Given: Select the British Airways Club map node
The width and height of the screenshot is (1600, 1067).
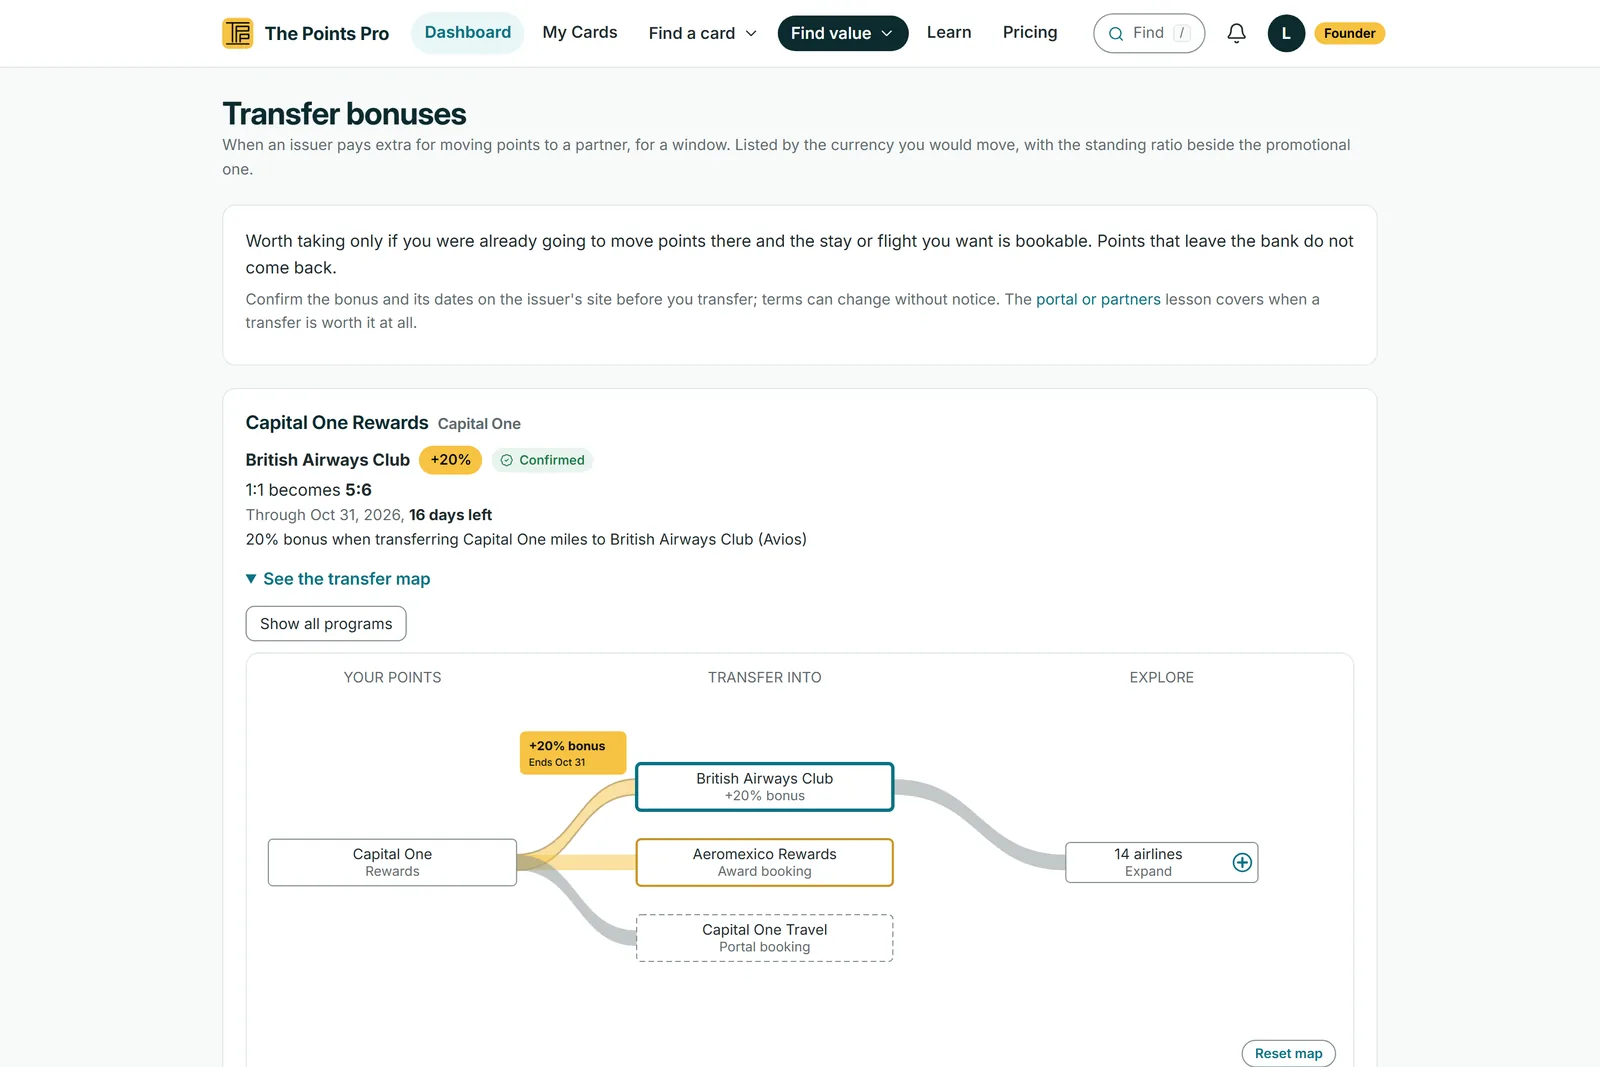Looking at the screenshot, I should (764, 786).
